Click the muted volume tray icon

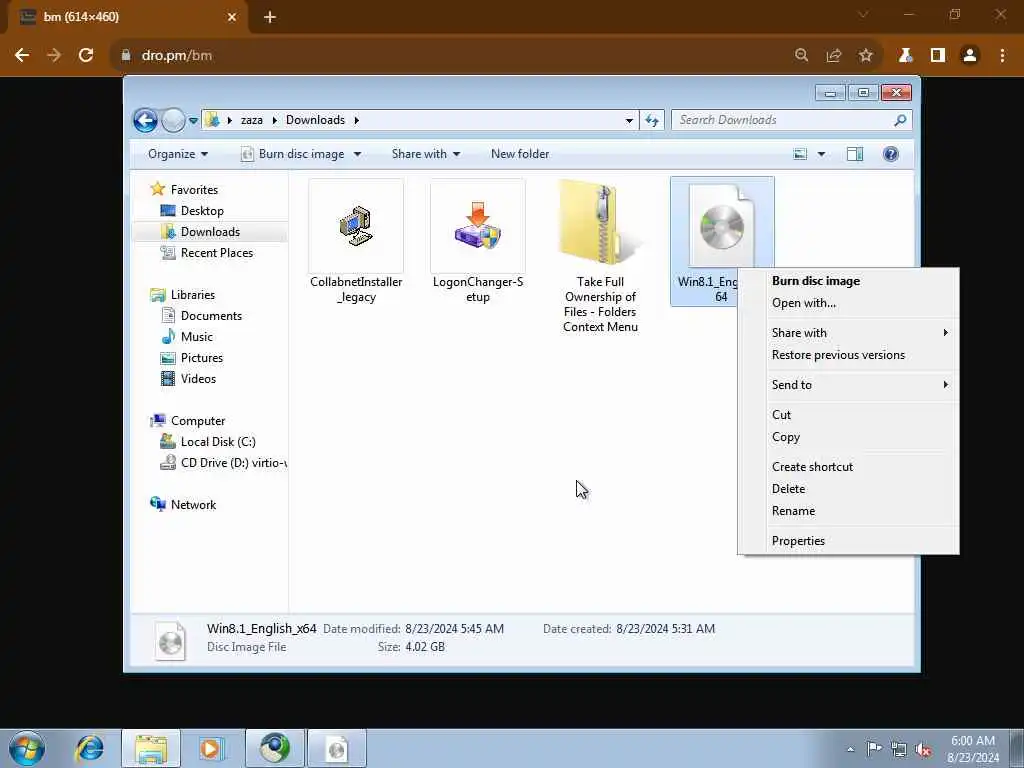(923, 749)
